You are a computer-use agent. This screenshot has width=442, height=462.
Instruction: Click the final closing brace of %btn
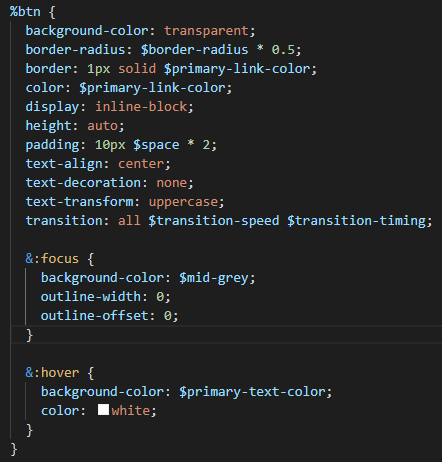pos(14,449)
